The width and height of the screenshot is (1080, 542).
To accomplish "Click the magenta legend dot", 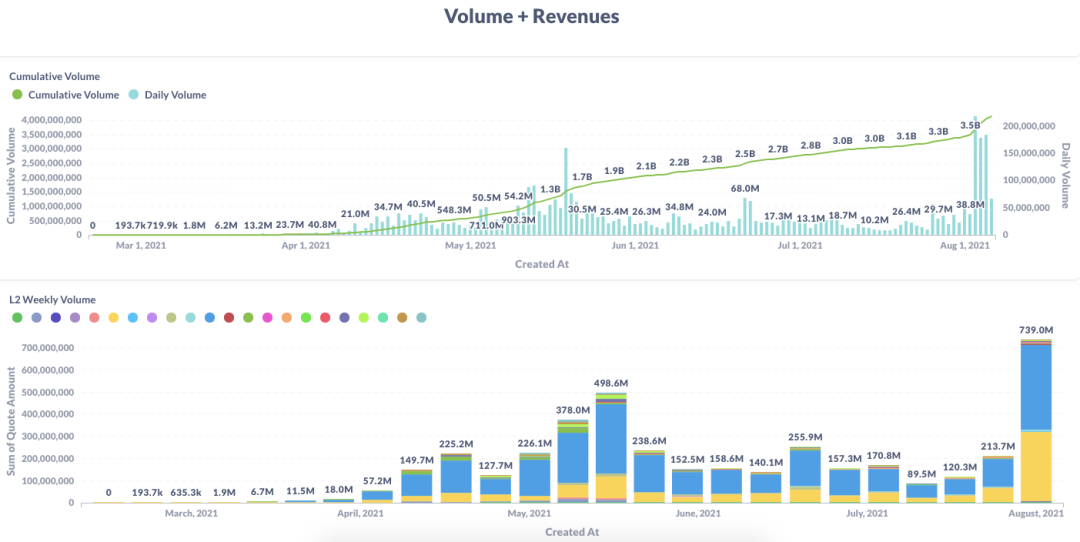I will tap(267, 317).
